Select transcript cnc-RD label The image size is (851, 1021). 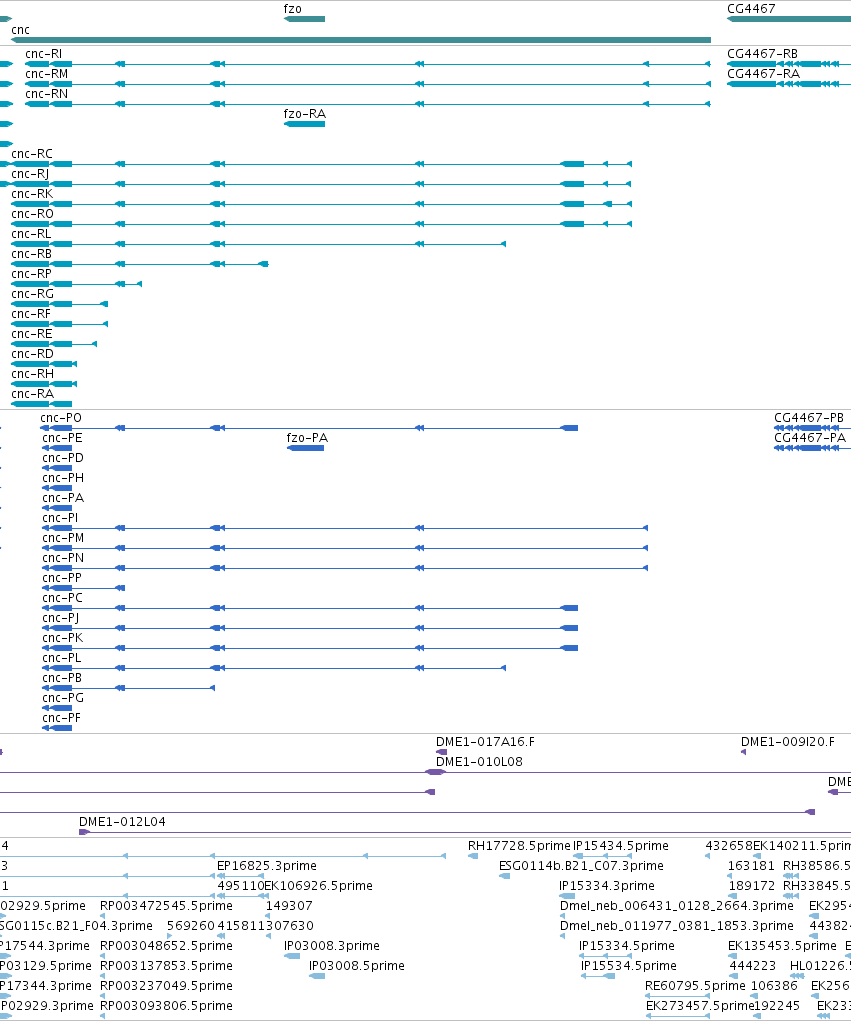pos(33,354)
